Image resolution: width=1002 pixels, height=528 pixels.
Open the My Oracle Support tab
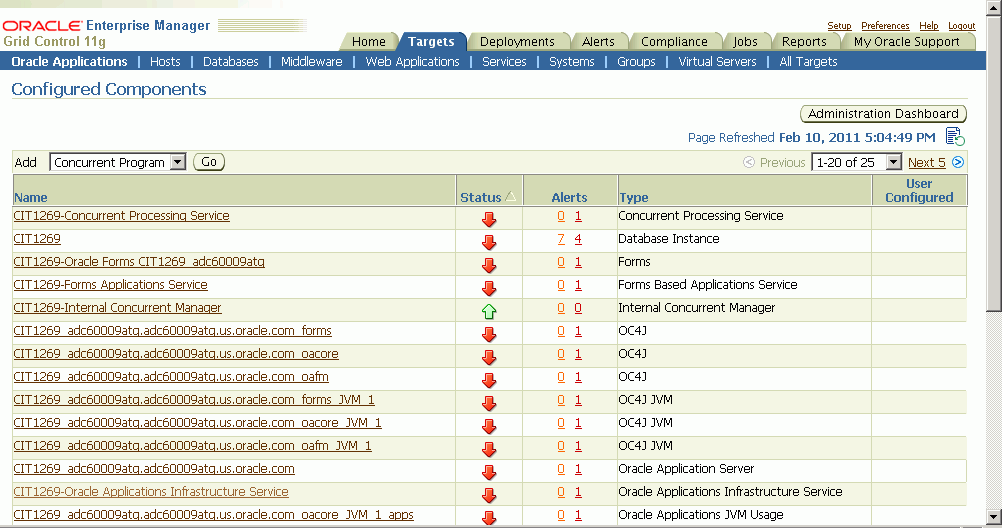click(x=907, y=42)
